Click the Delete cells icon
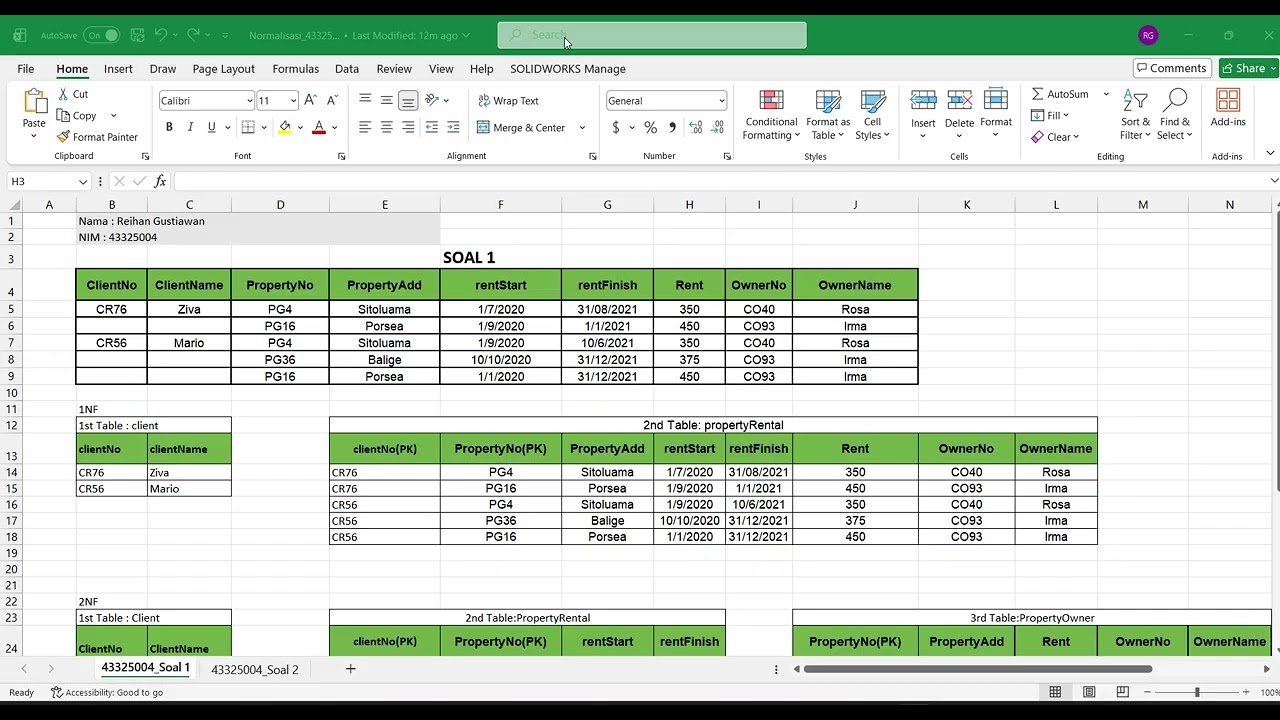1280x720 pixels. (x=959, y=101)
